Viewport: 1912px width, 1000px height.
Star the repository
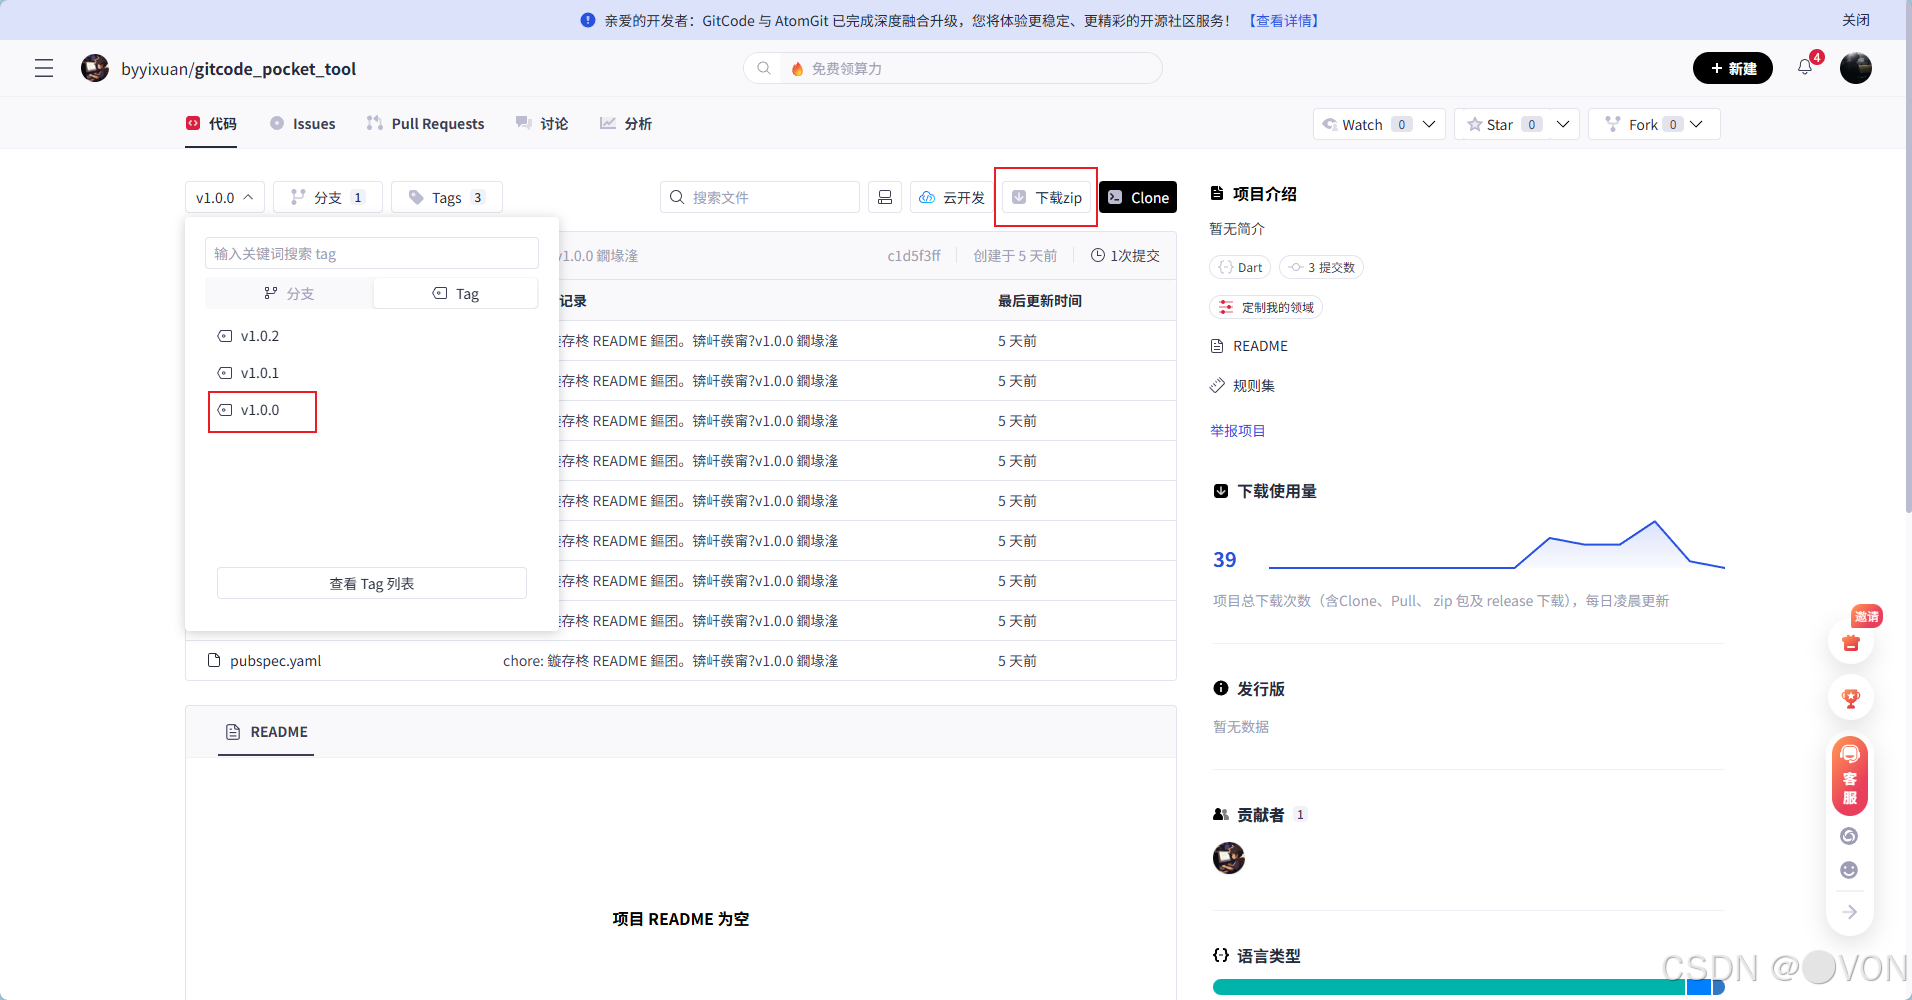[1498, 124]
